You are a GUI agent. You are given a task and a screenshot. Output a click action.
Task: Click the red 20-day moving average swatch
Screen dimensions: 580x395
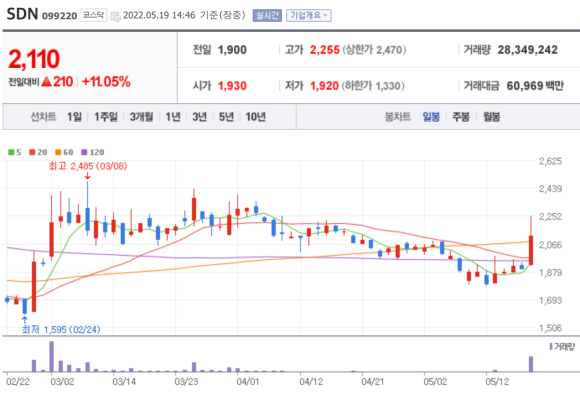click(x=32, y=152)
